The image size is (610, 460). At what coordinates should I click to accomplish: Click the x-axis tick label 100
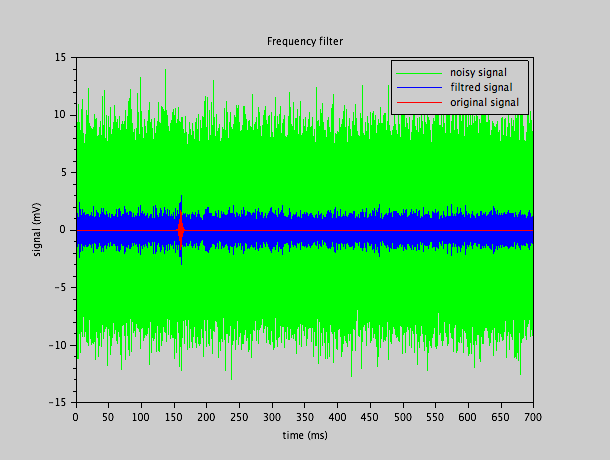tap(141, 416)
